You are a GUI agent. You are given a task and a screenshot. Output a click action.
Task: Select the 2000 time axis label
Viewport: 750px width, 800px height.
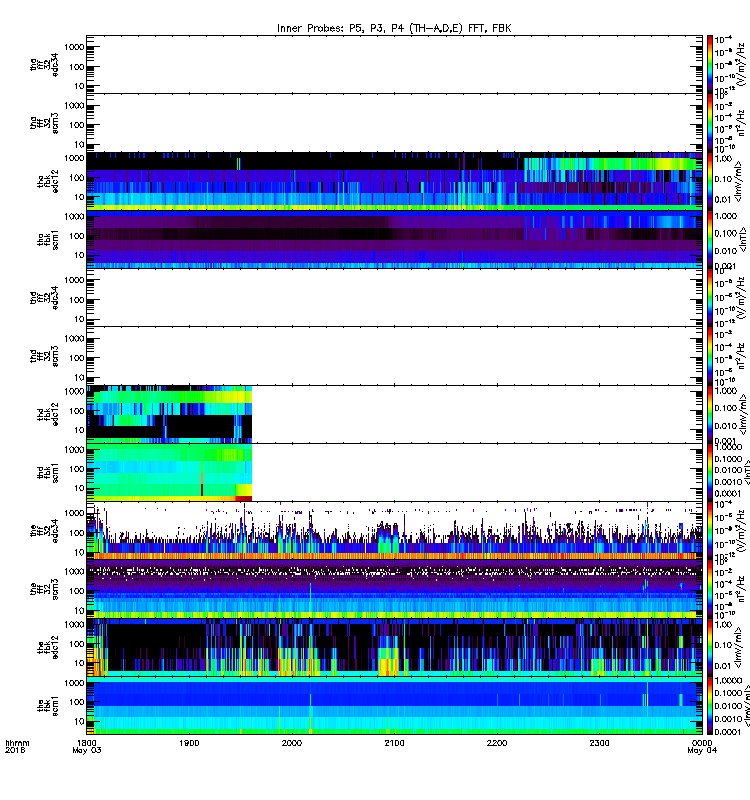click(x=292, y=743)
